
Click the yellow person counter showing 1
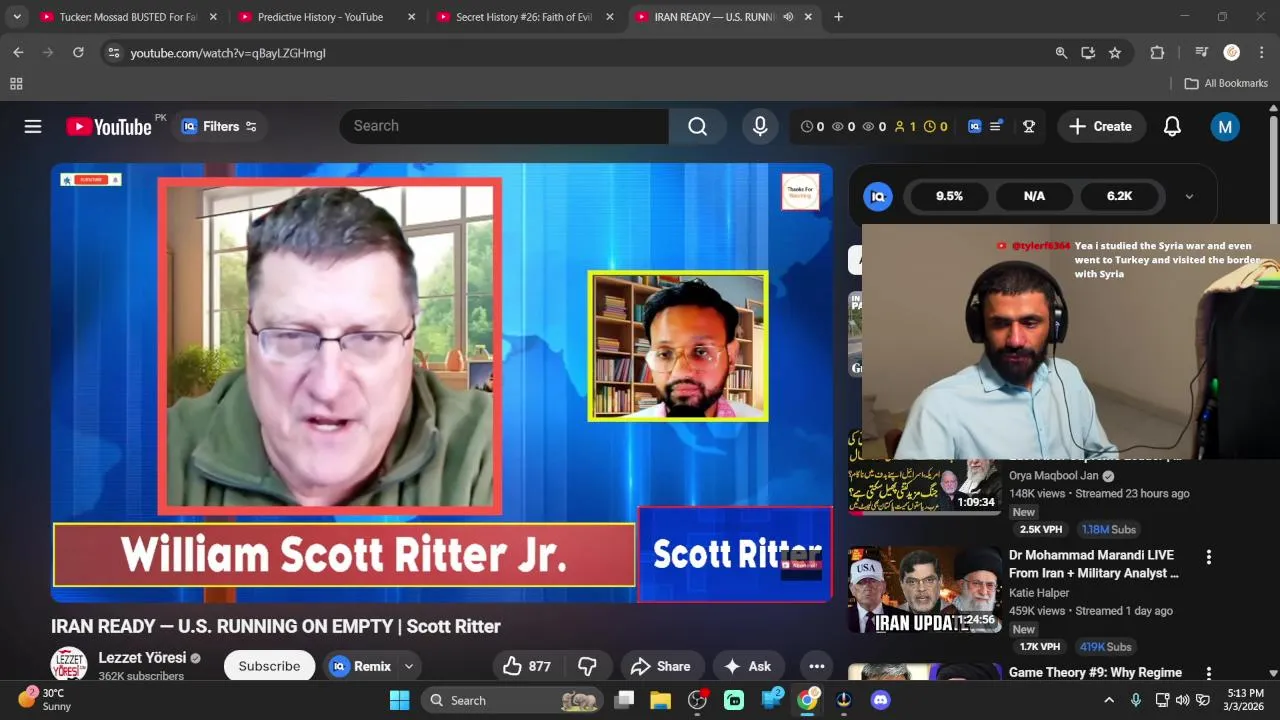pyautogui.click(x=904, y=126)
